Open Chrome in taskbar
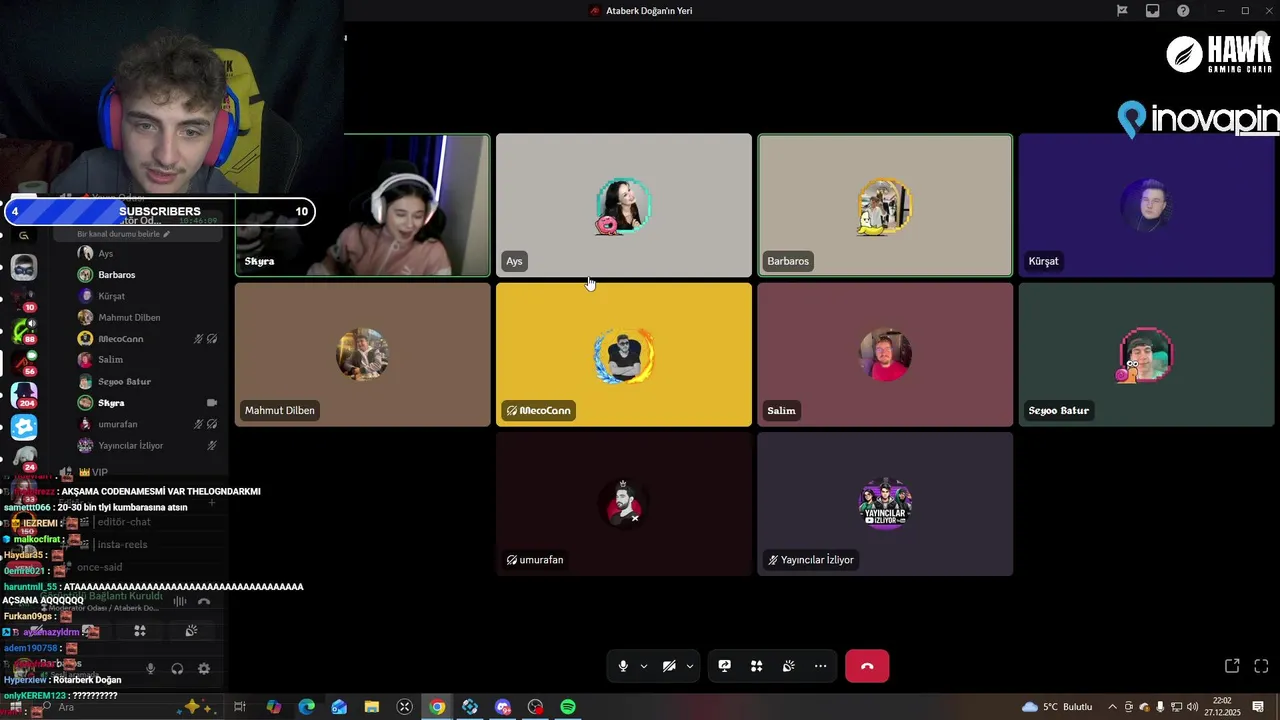The width and height of the screenshot is (1280, 720). (x=437, y=707)
